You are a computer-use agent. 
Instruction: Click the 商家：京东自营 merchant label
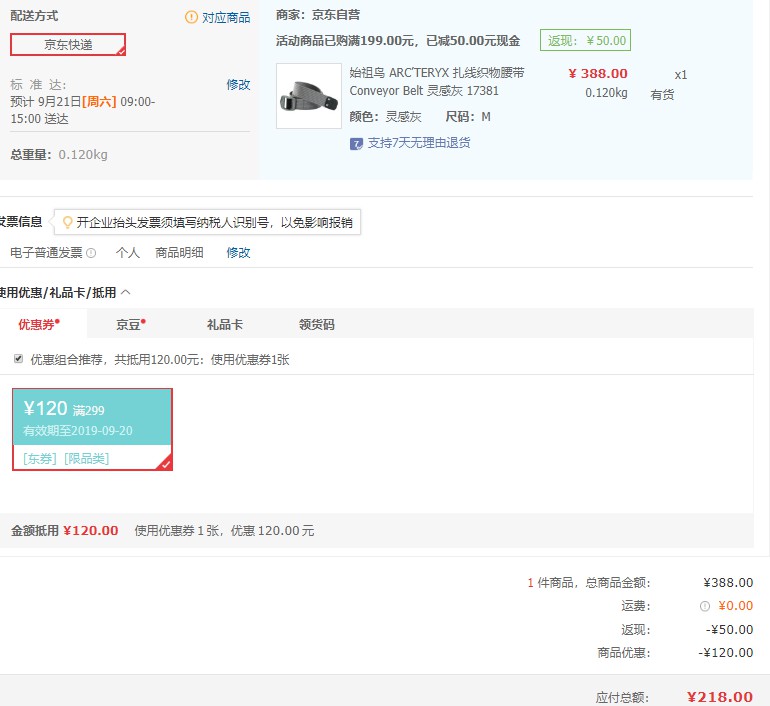318,15
